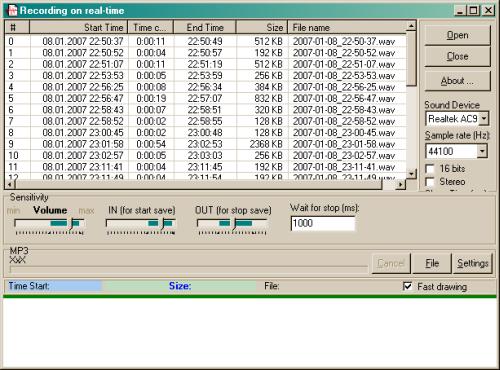Viewport: 500px width, 370px height.
Task: Pick file 2007-01-08_22-53-53.wav
Action: click(x=344, y=76)
